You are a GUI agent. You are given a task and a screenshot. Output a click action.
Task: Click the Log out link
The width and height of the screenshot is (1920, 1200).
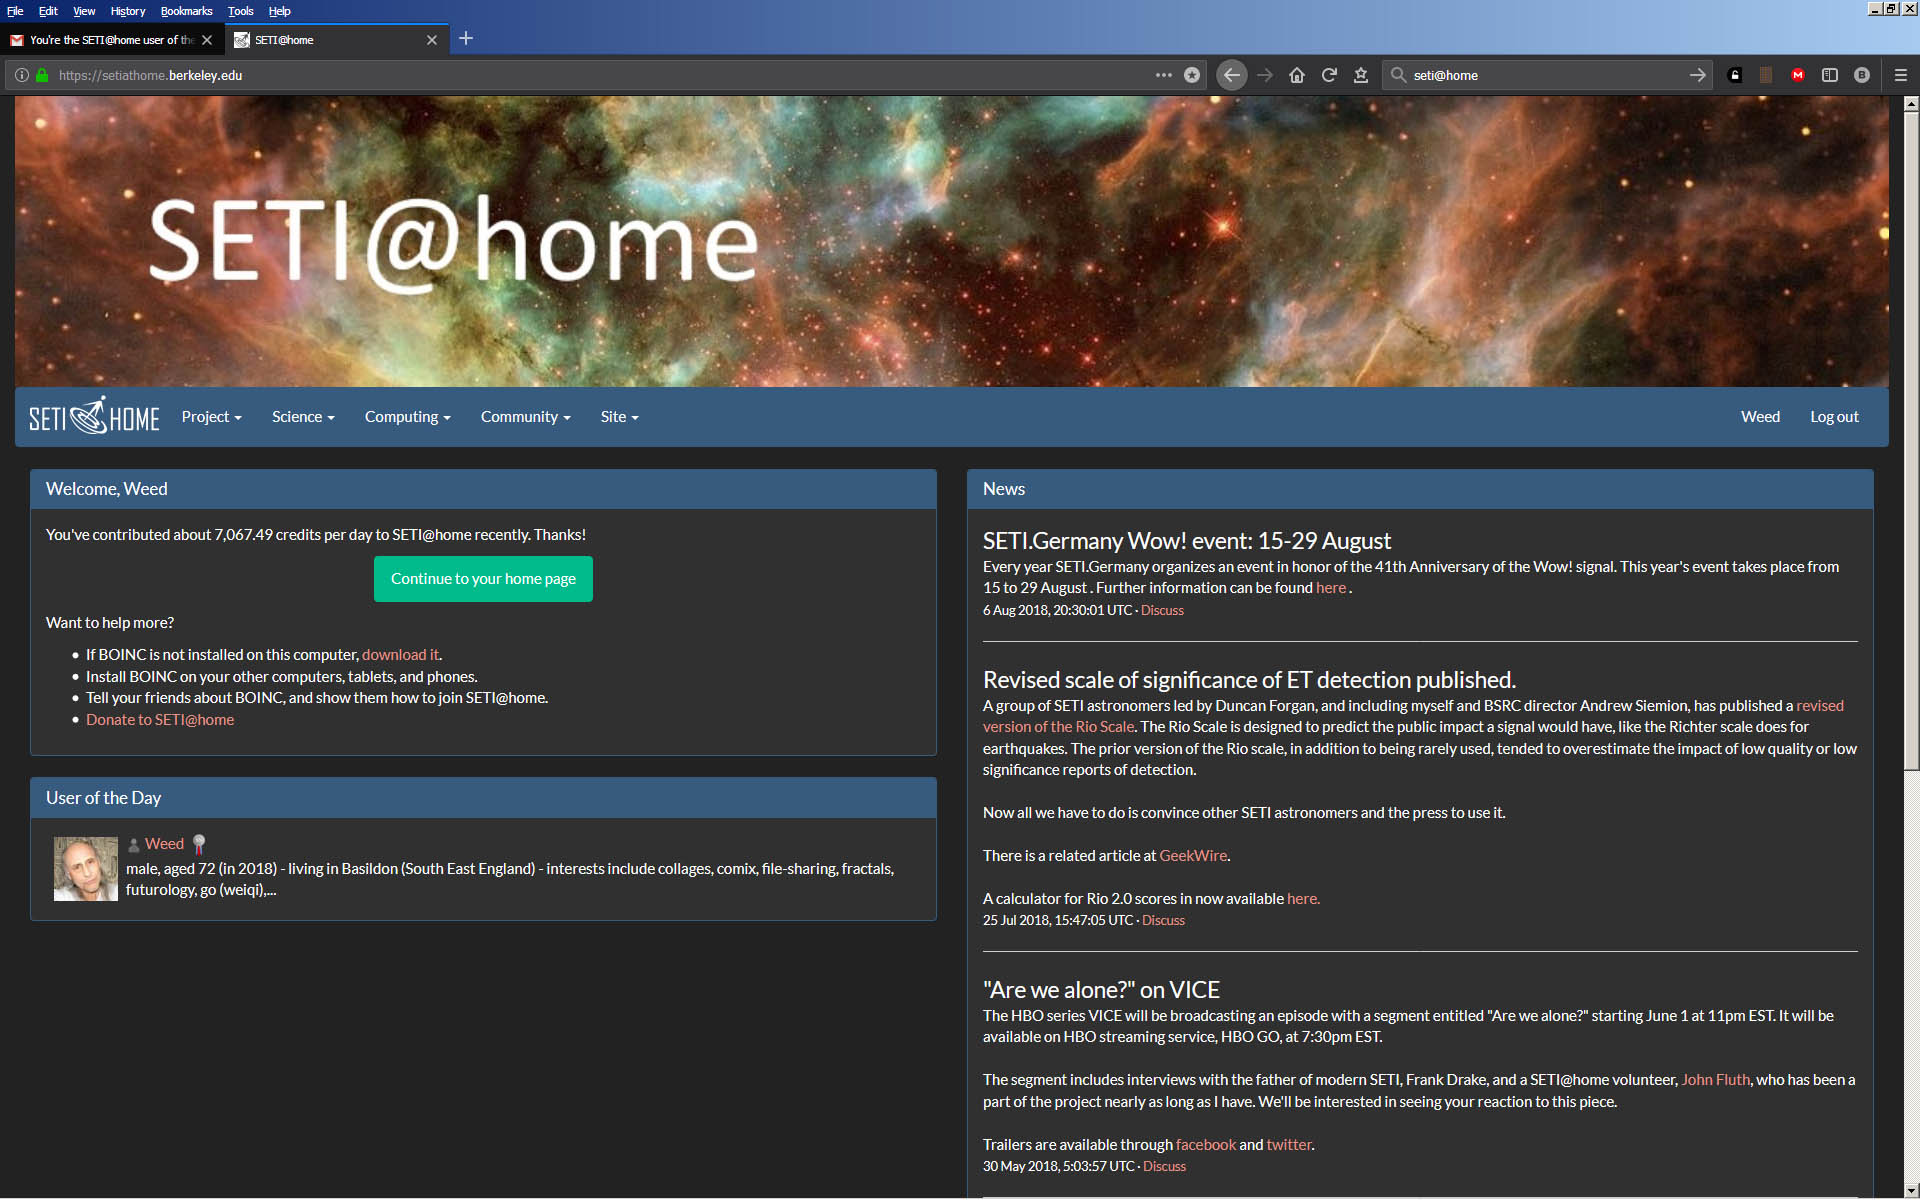[x=1834, y=417]
